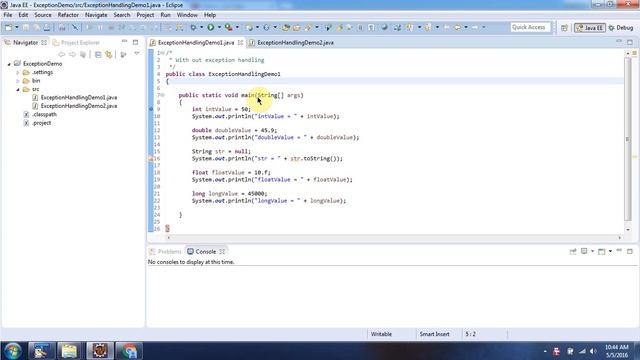Select ExceptionHandlingDemo2.java in Navigator tree
The image size is (640, 360).
[79, 106]
